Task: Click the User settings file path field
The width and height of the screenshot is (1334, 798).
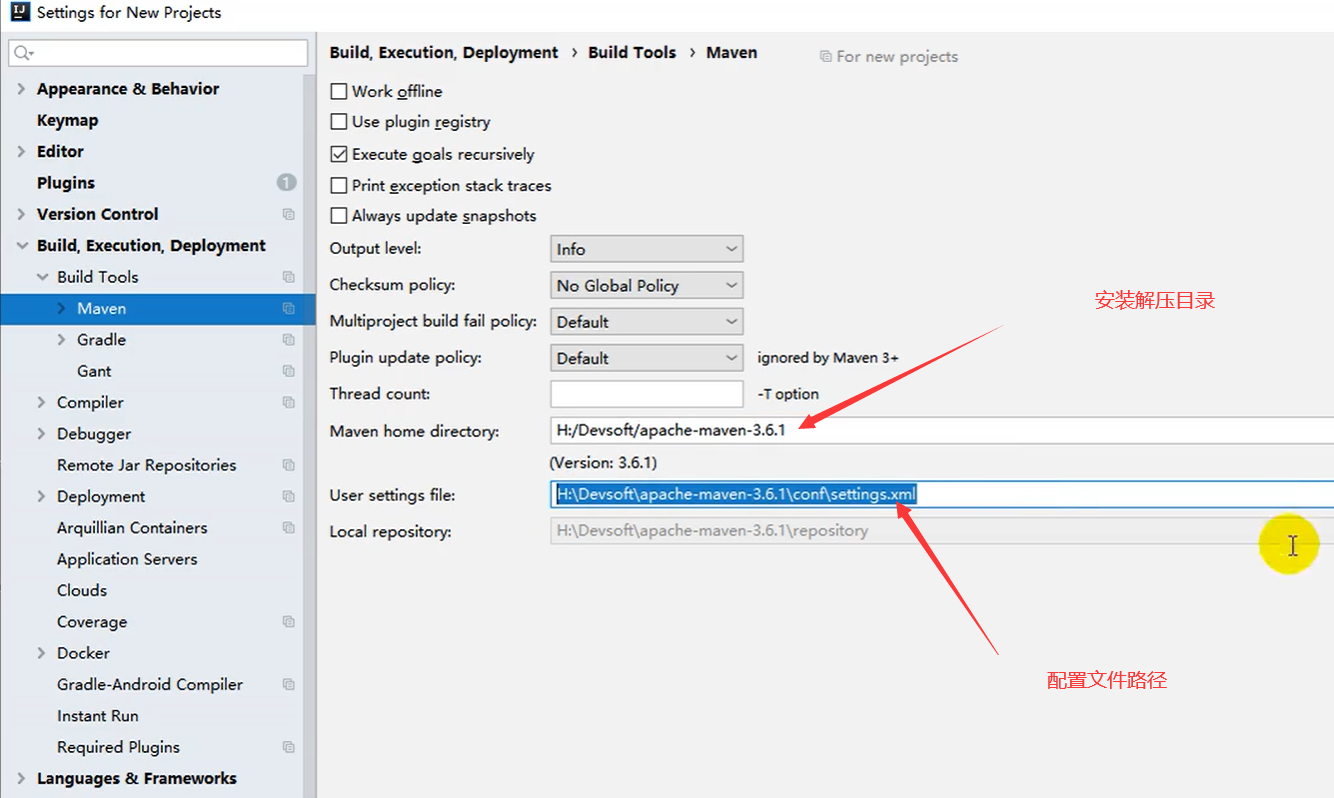Action: tap(942, 494)
